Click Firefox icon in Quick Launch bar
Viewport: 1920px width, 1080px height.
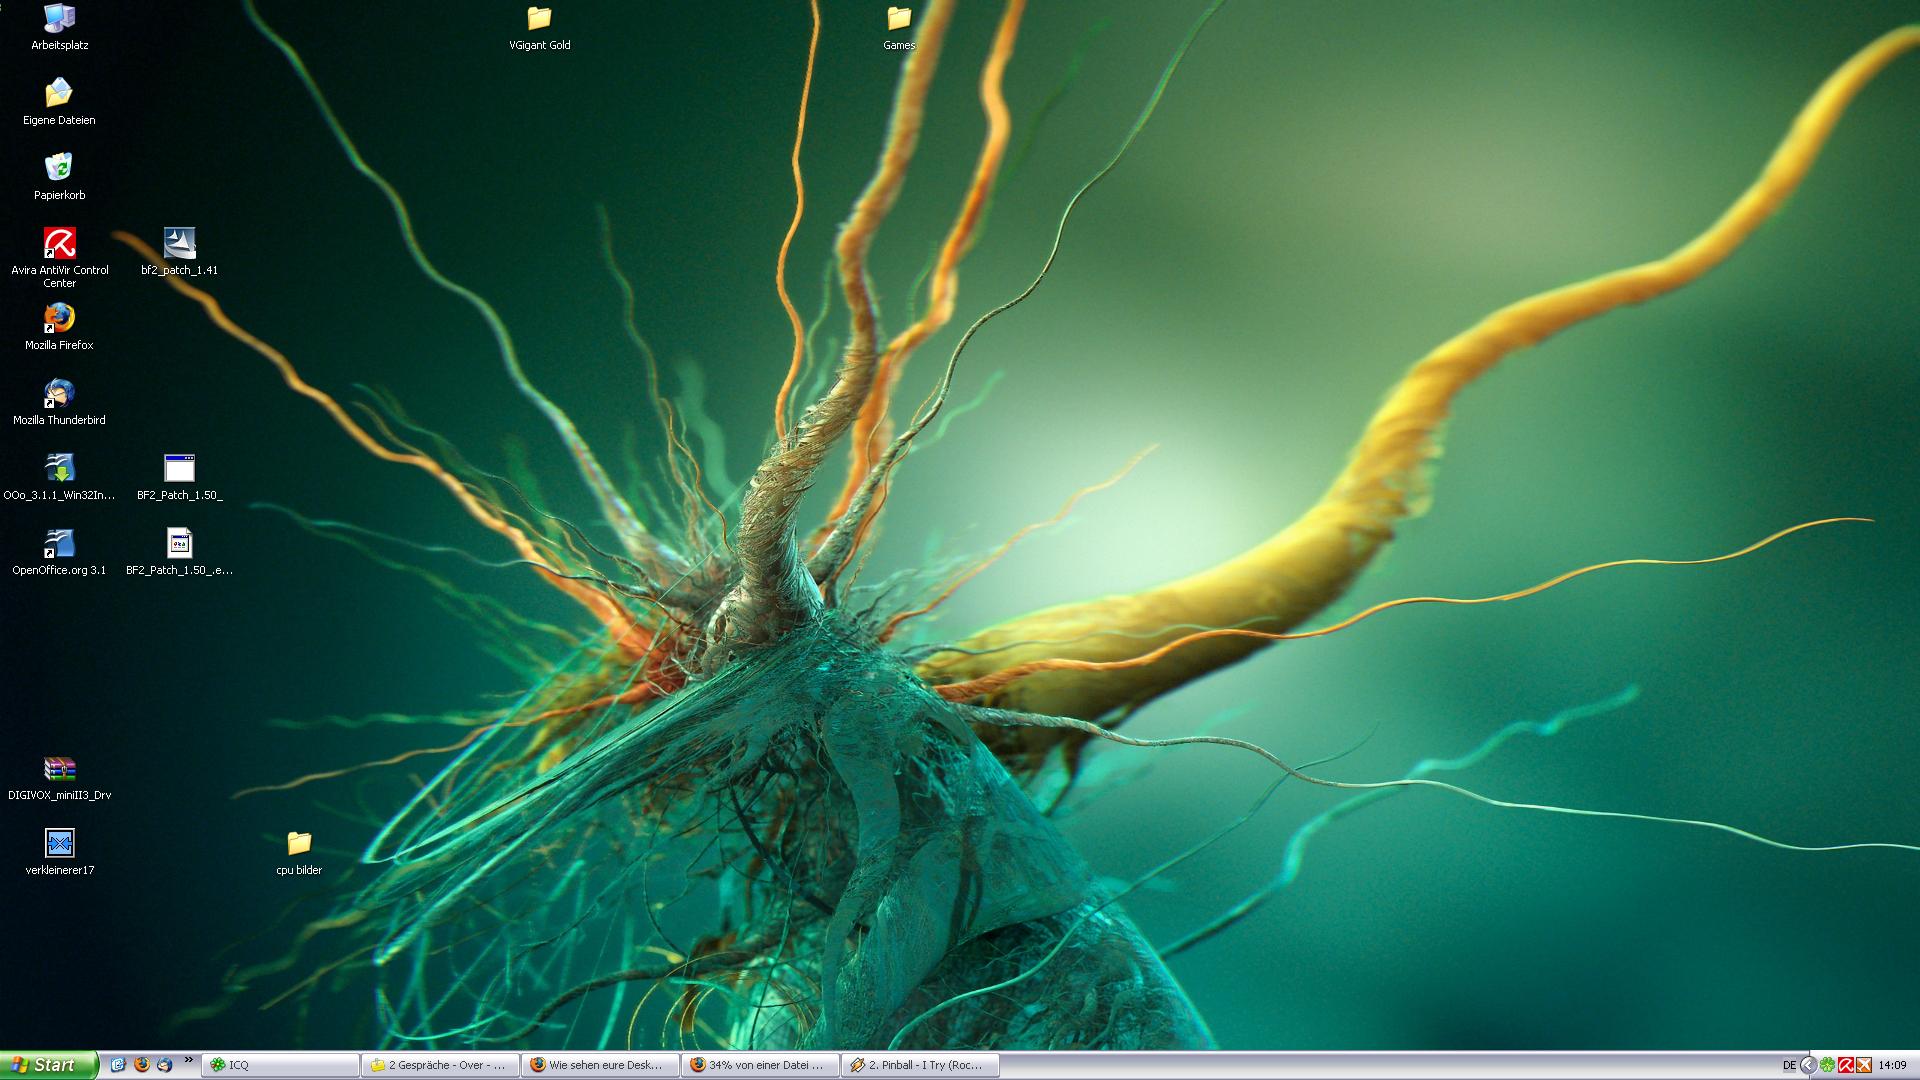click(142, 1065)
